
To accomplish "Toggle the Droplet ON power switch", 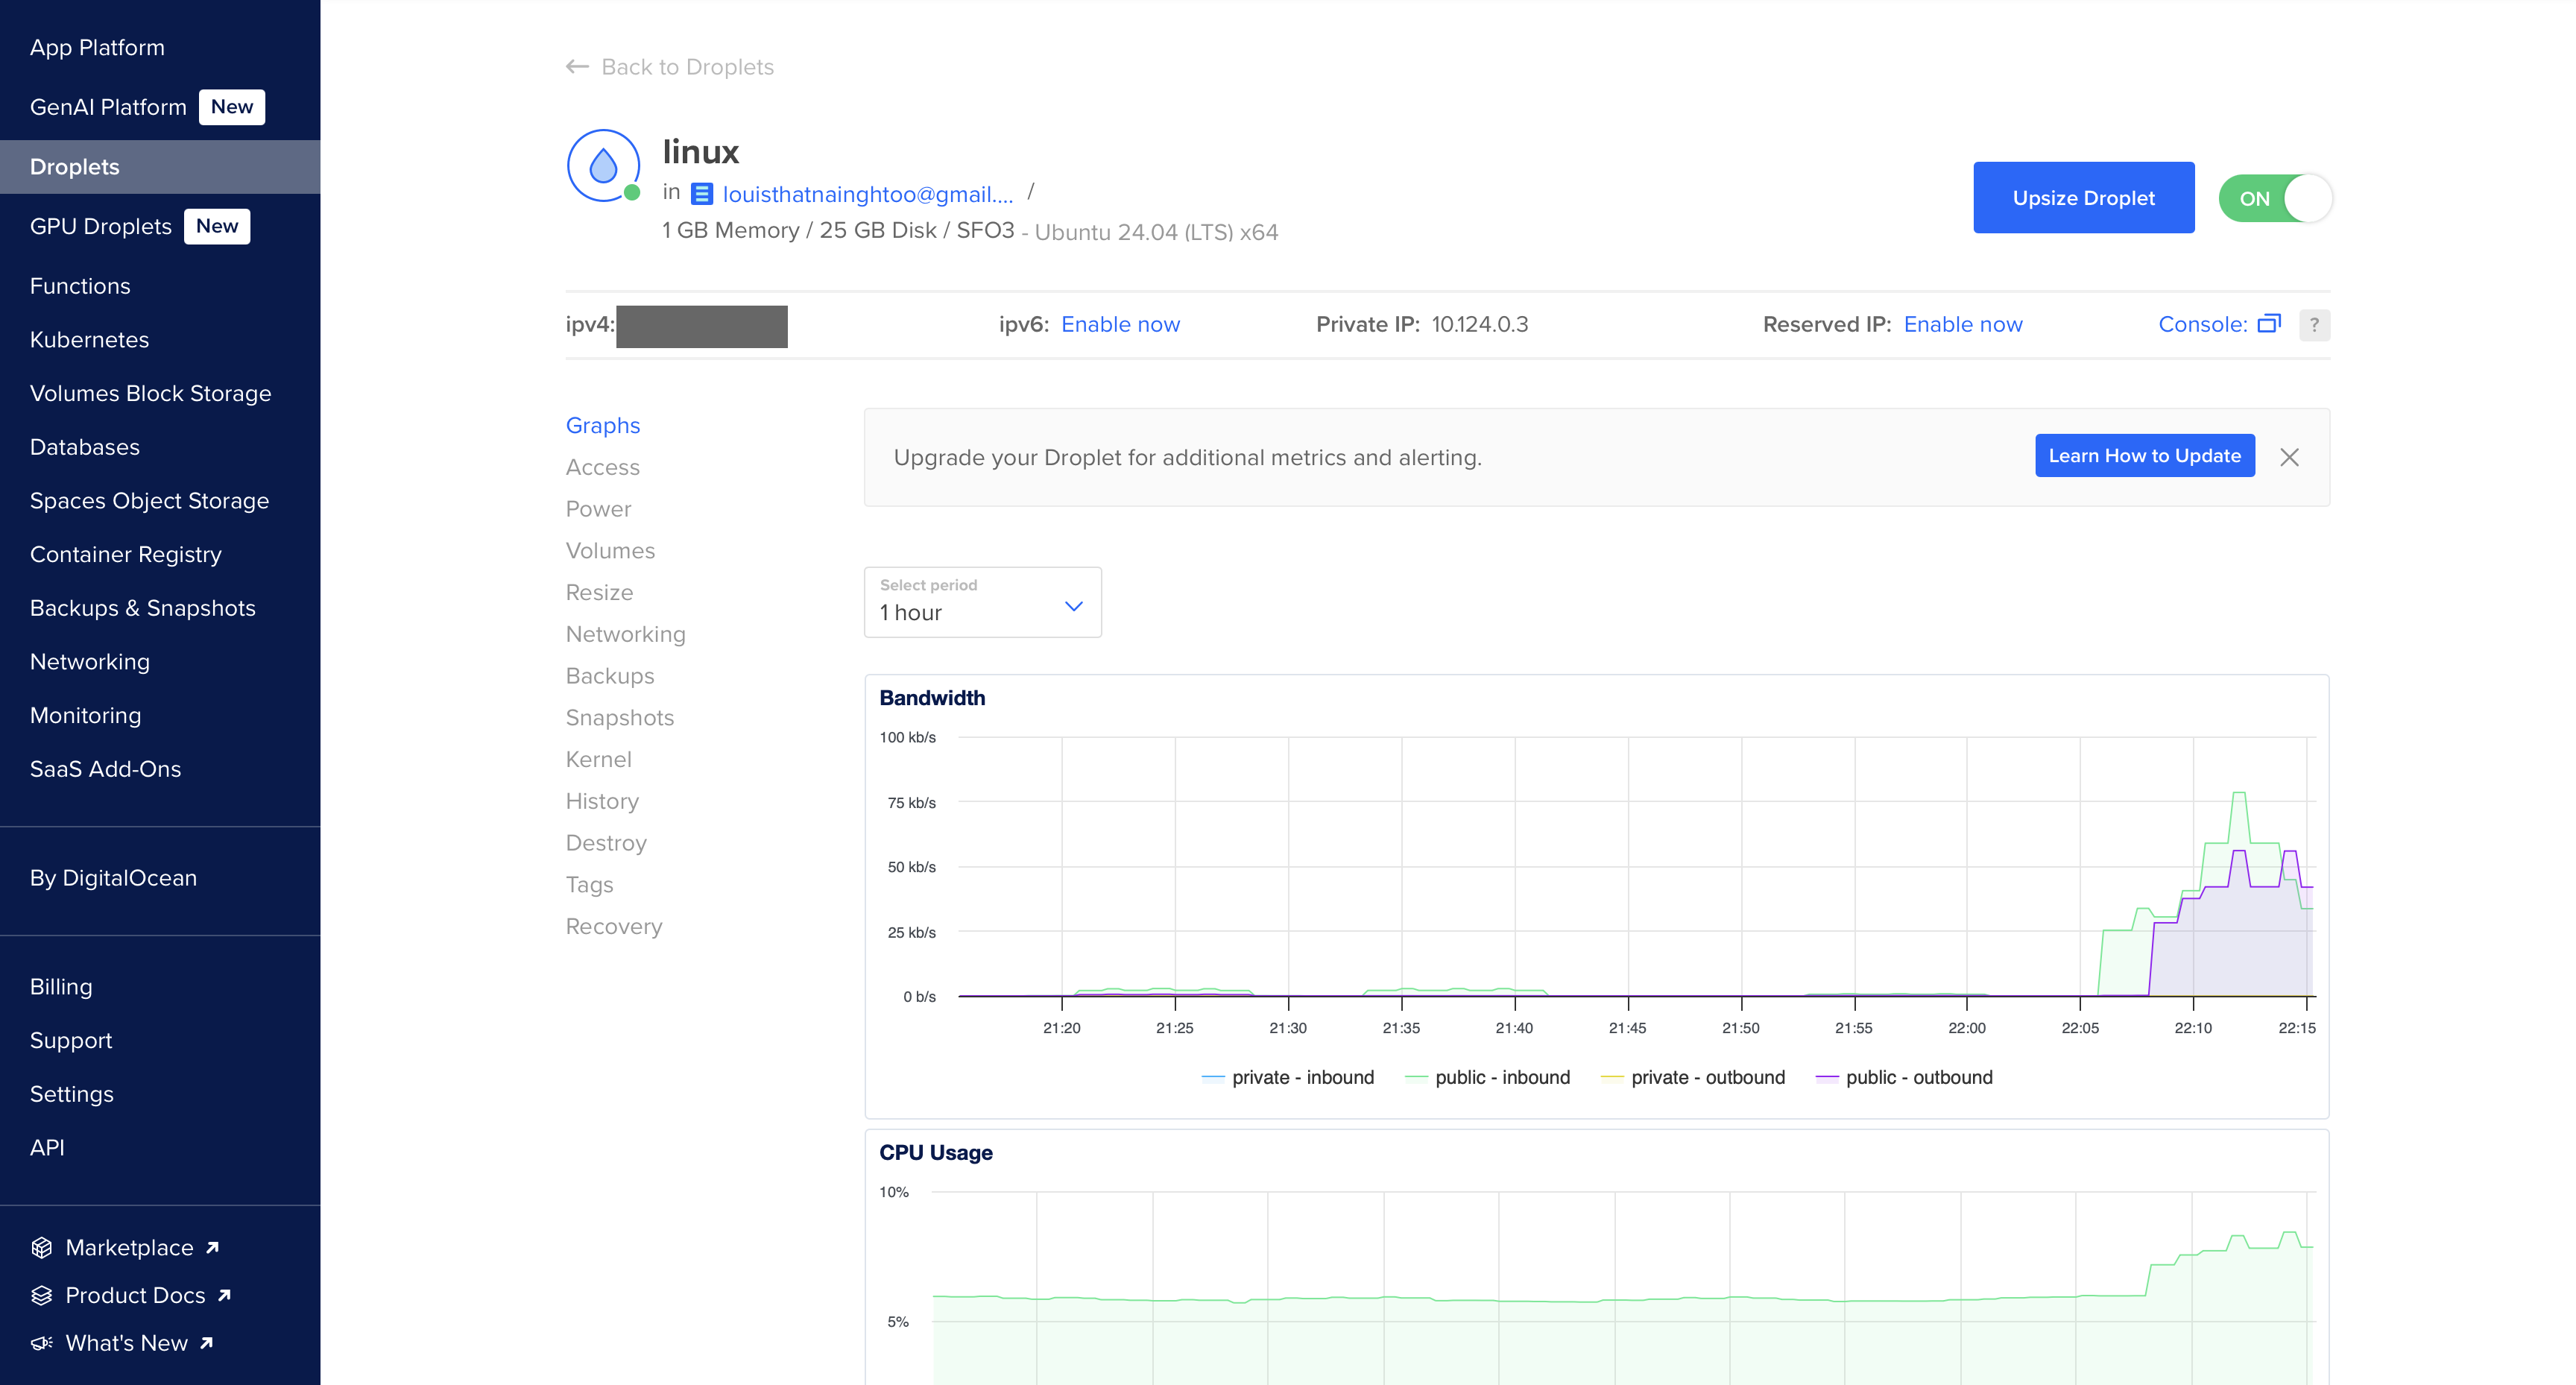I will click(x=2275, y=198).
